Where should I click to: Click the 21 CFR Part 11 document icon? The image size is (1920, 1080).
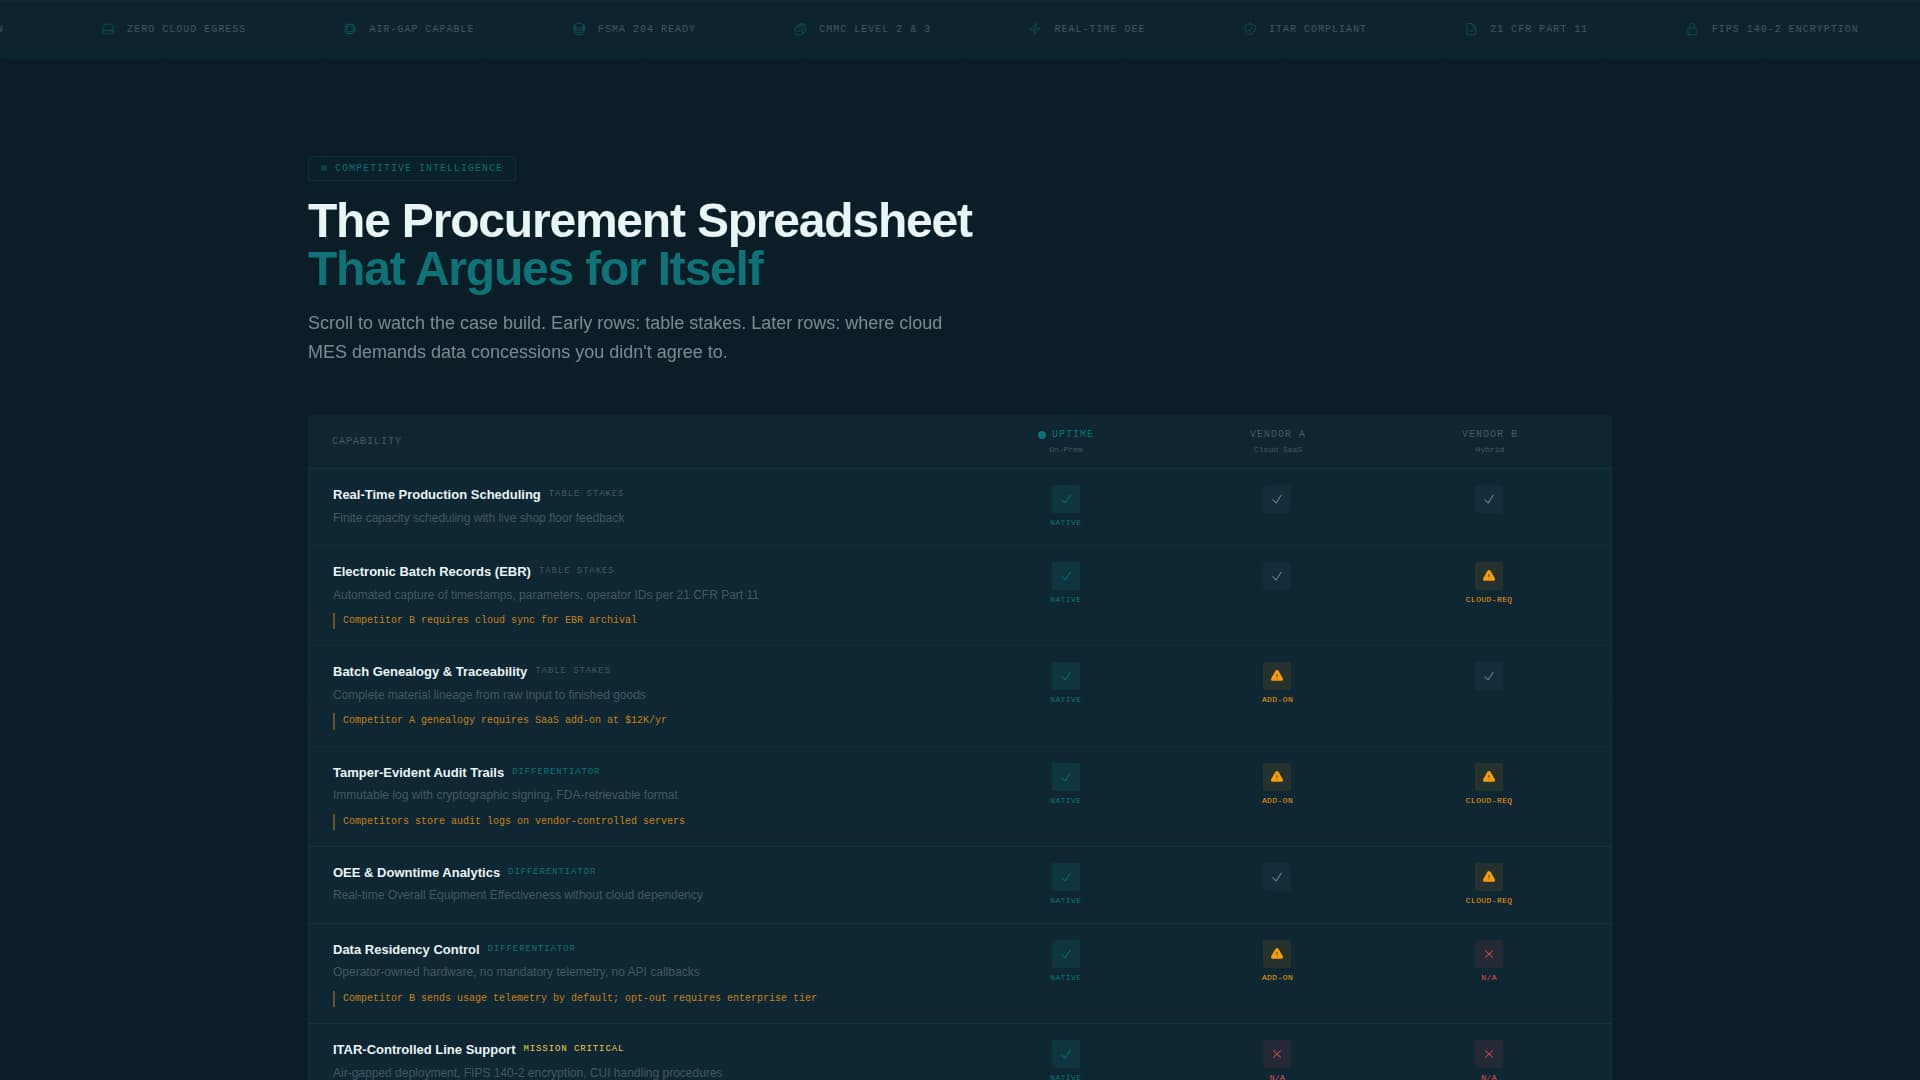1471,29
